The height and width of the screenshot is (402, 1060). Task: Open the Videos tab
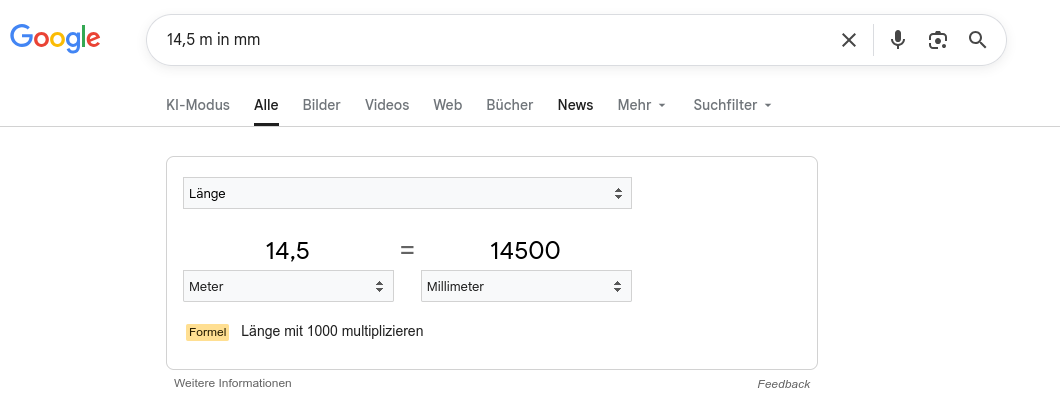tap(387, 105)
